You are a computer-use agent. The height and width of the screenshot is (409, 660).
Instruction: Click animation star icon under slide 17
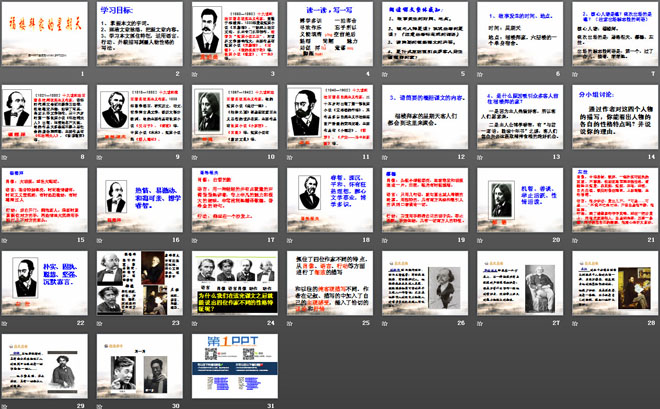coord(194,241)
